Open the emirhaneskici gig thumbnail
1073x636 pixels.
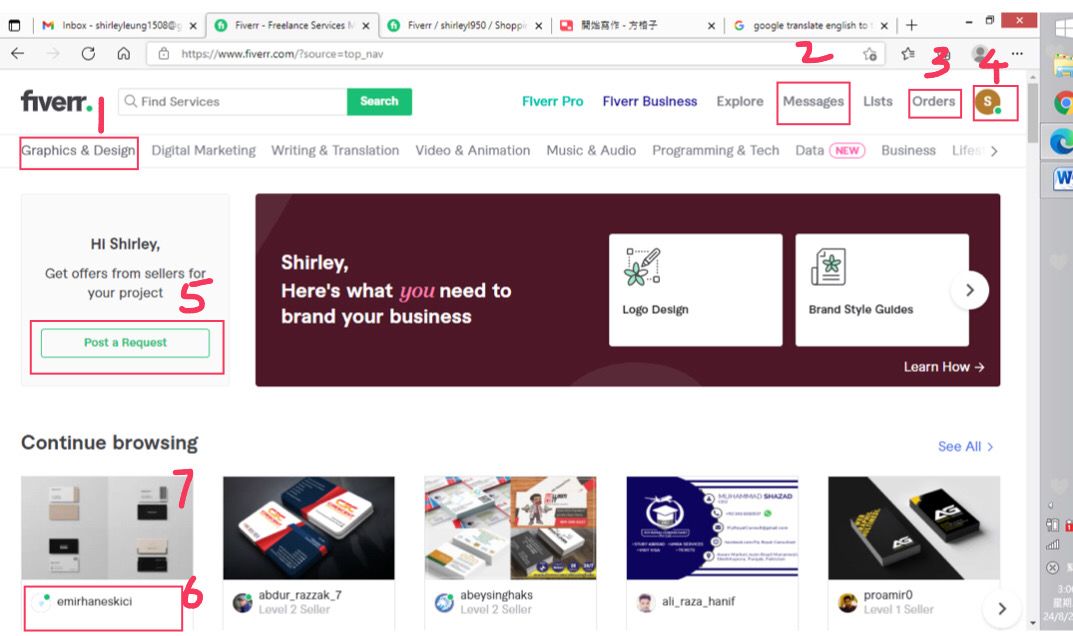(107, 528)
